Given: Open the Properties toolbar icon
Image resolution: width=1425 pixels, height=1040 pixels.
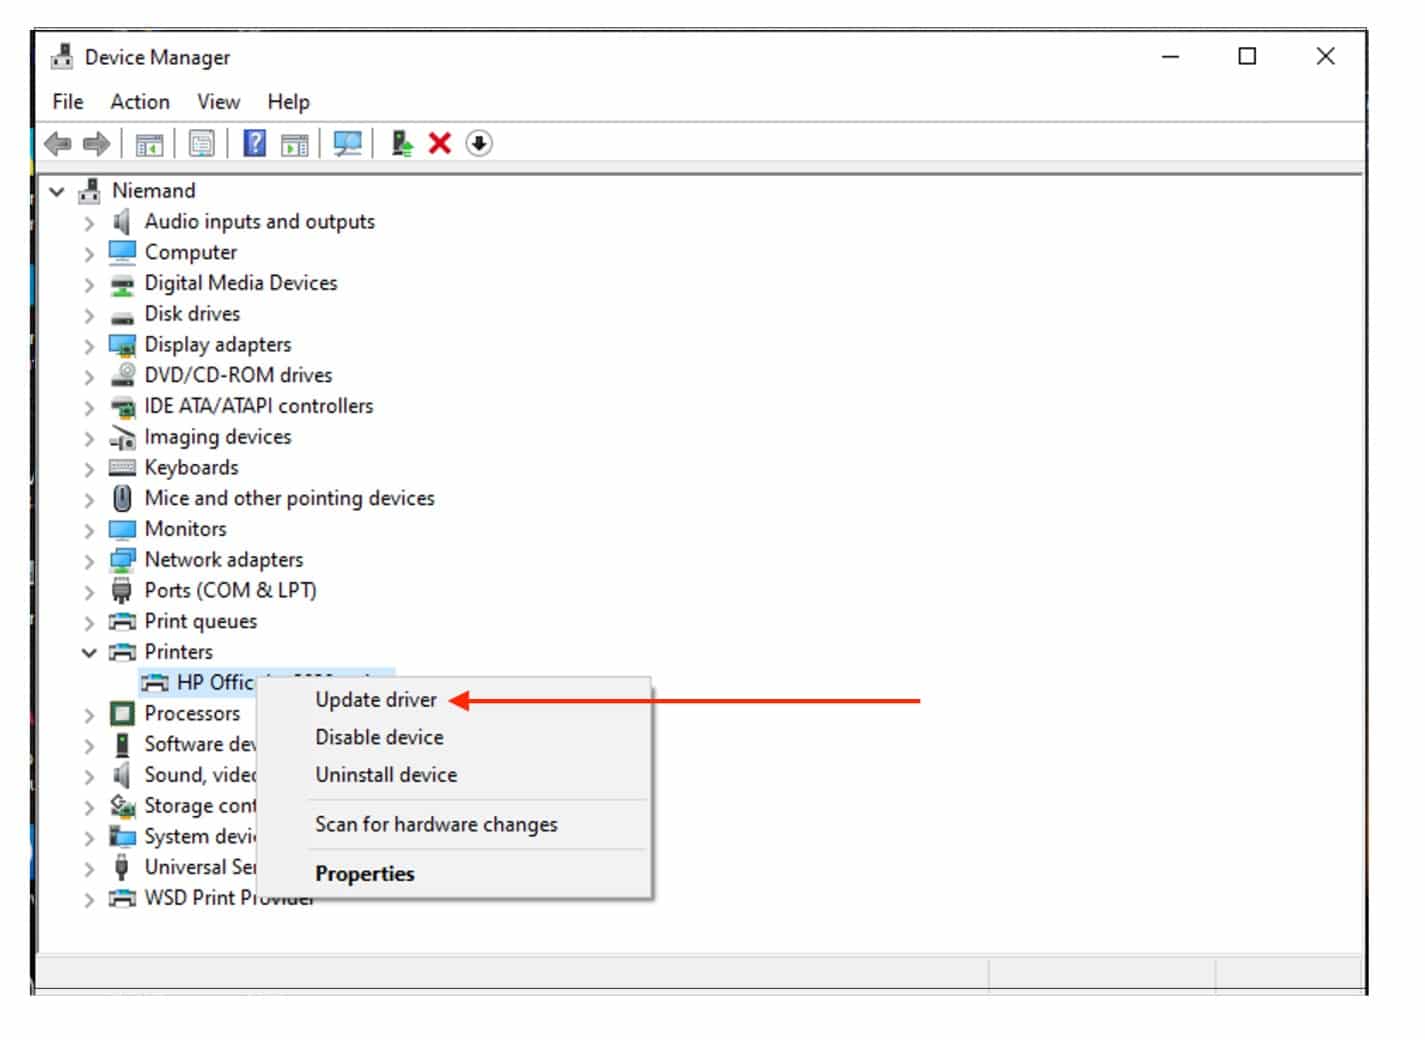Looking at the screenshot, I should [x=202, y=144].
